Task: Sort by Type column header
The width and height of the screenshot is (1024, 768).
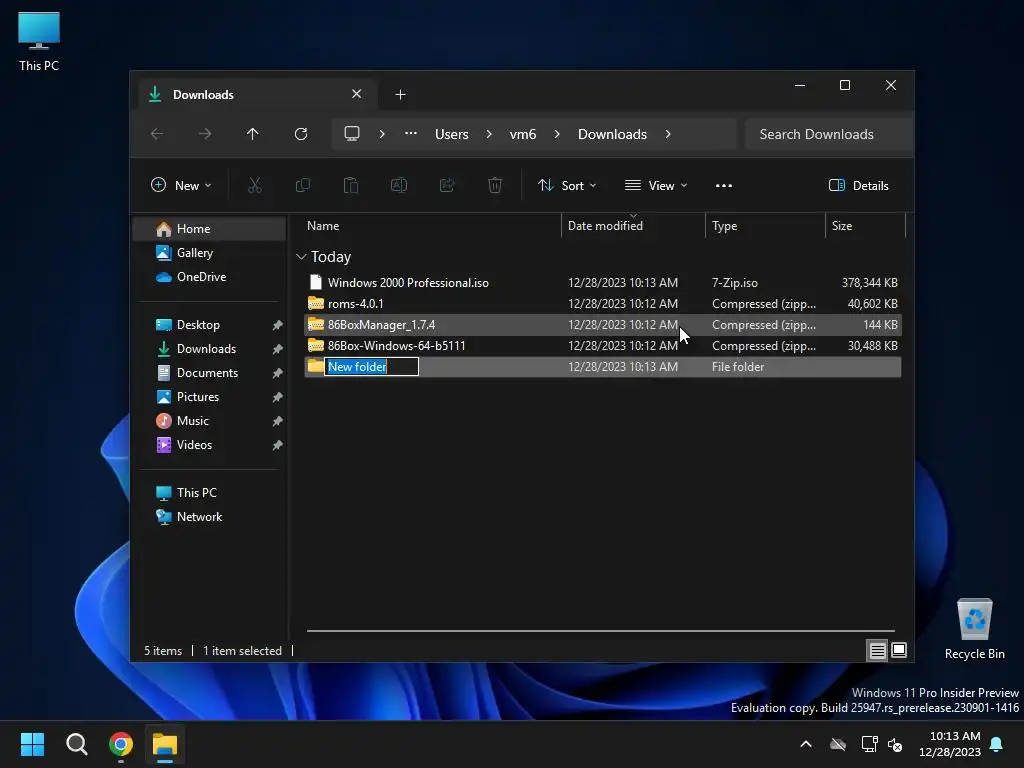Action: coord(765,225)
